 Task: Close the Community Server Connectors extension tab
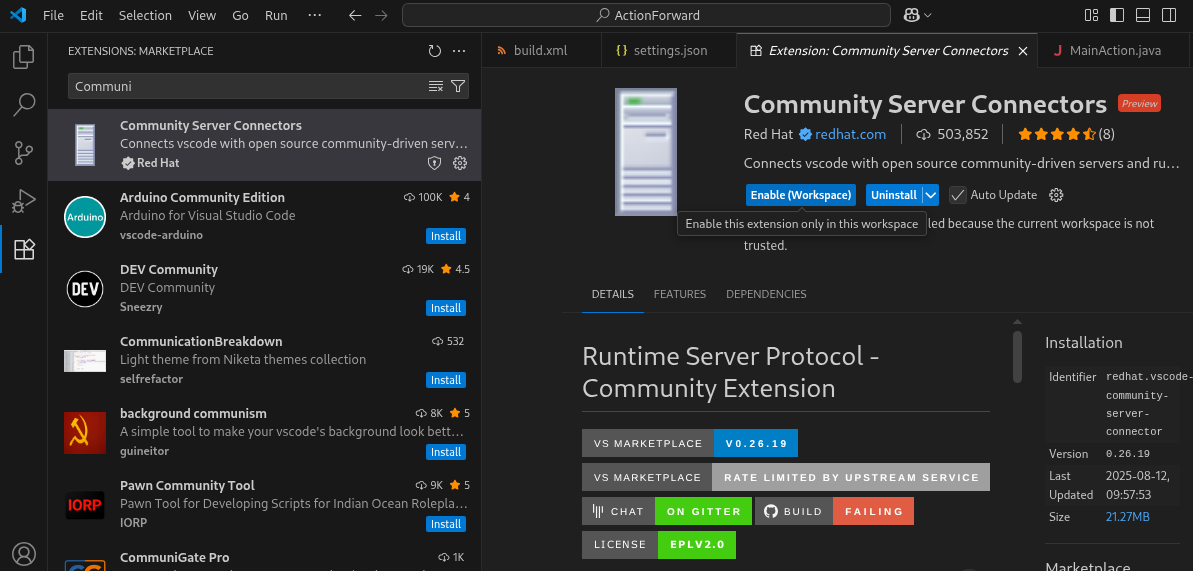[1023, 51]
